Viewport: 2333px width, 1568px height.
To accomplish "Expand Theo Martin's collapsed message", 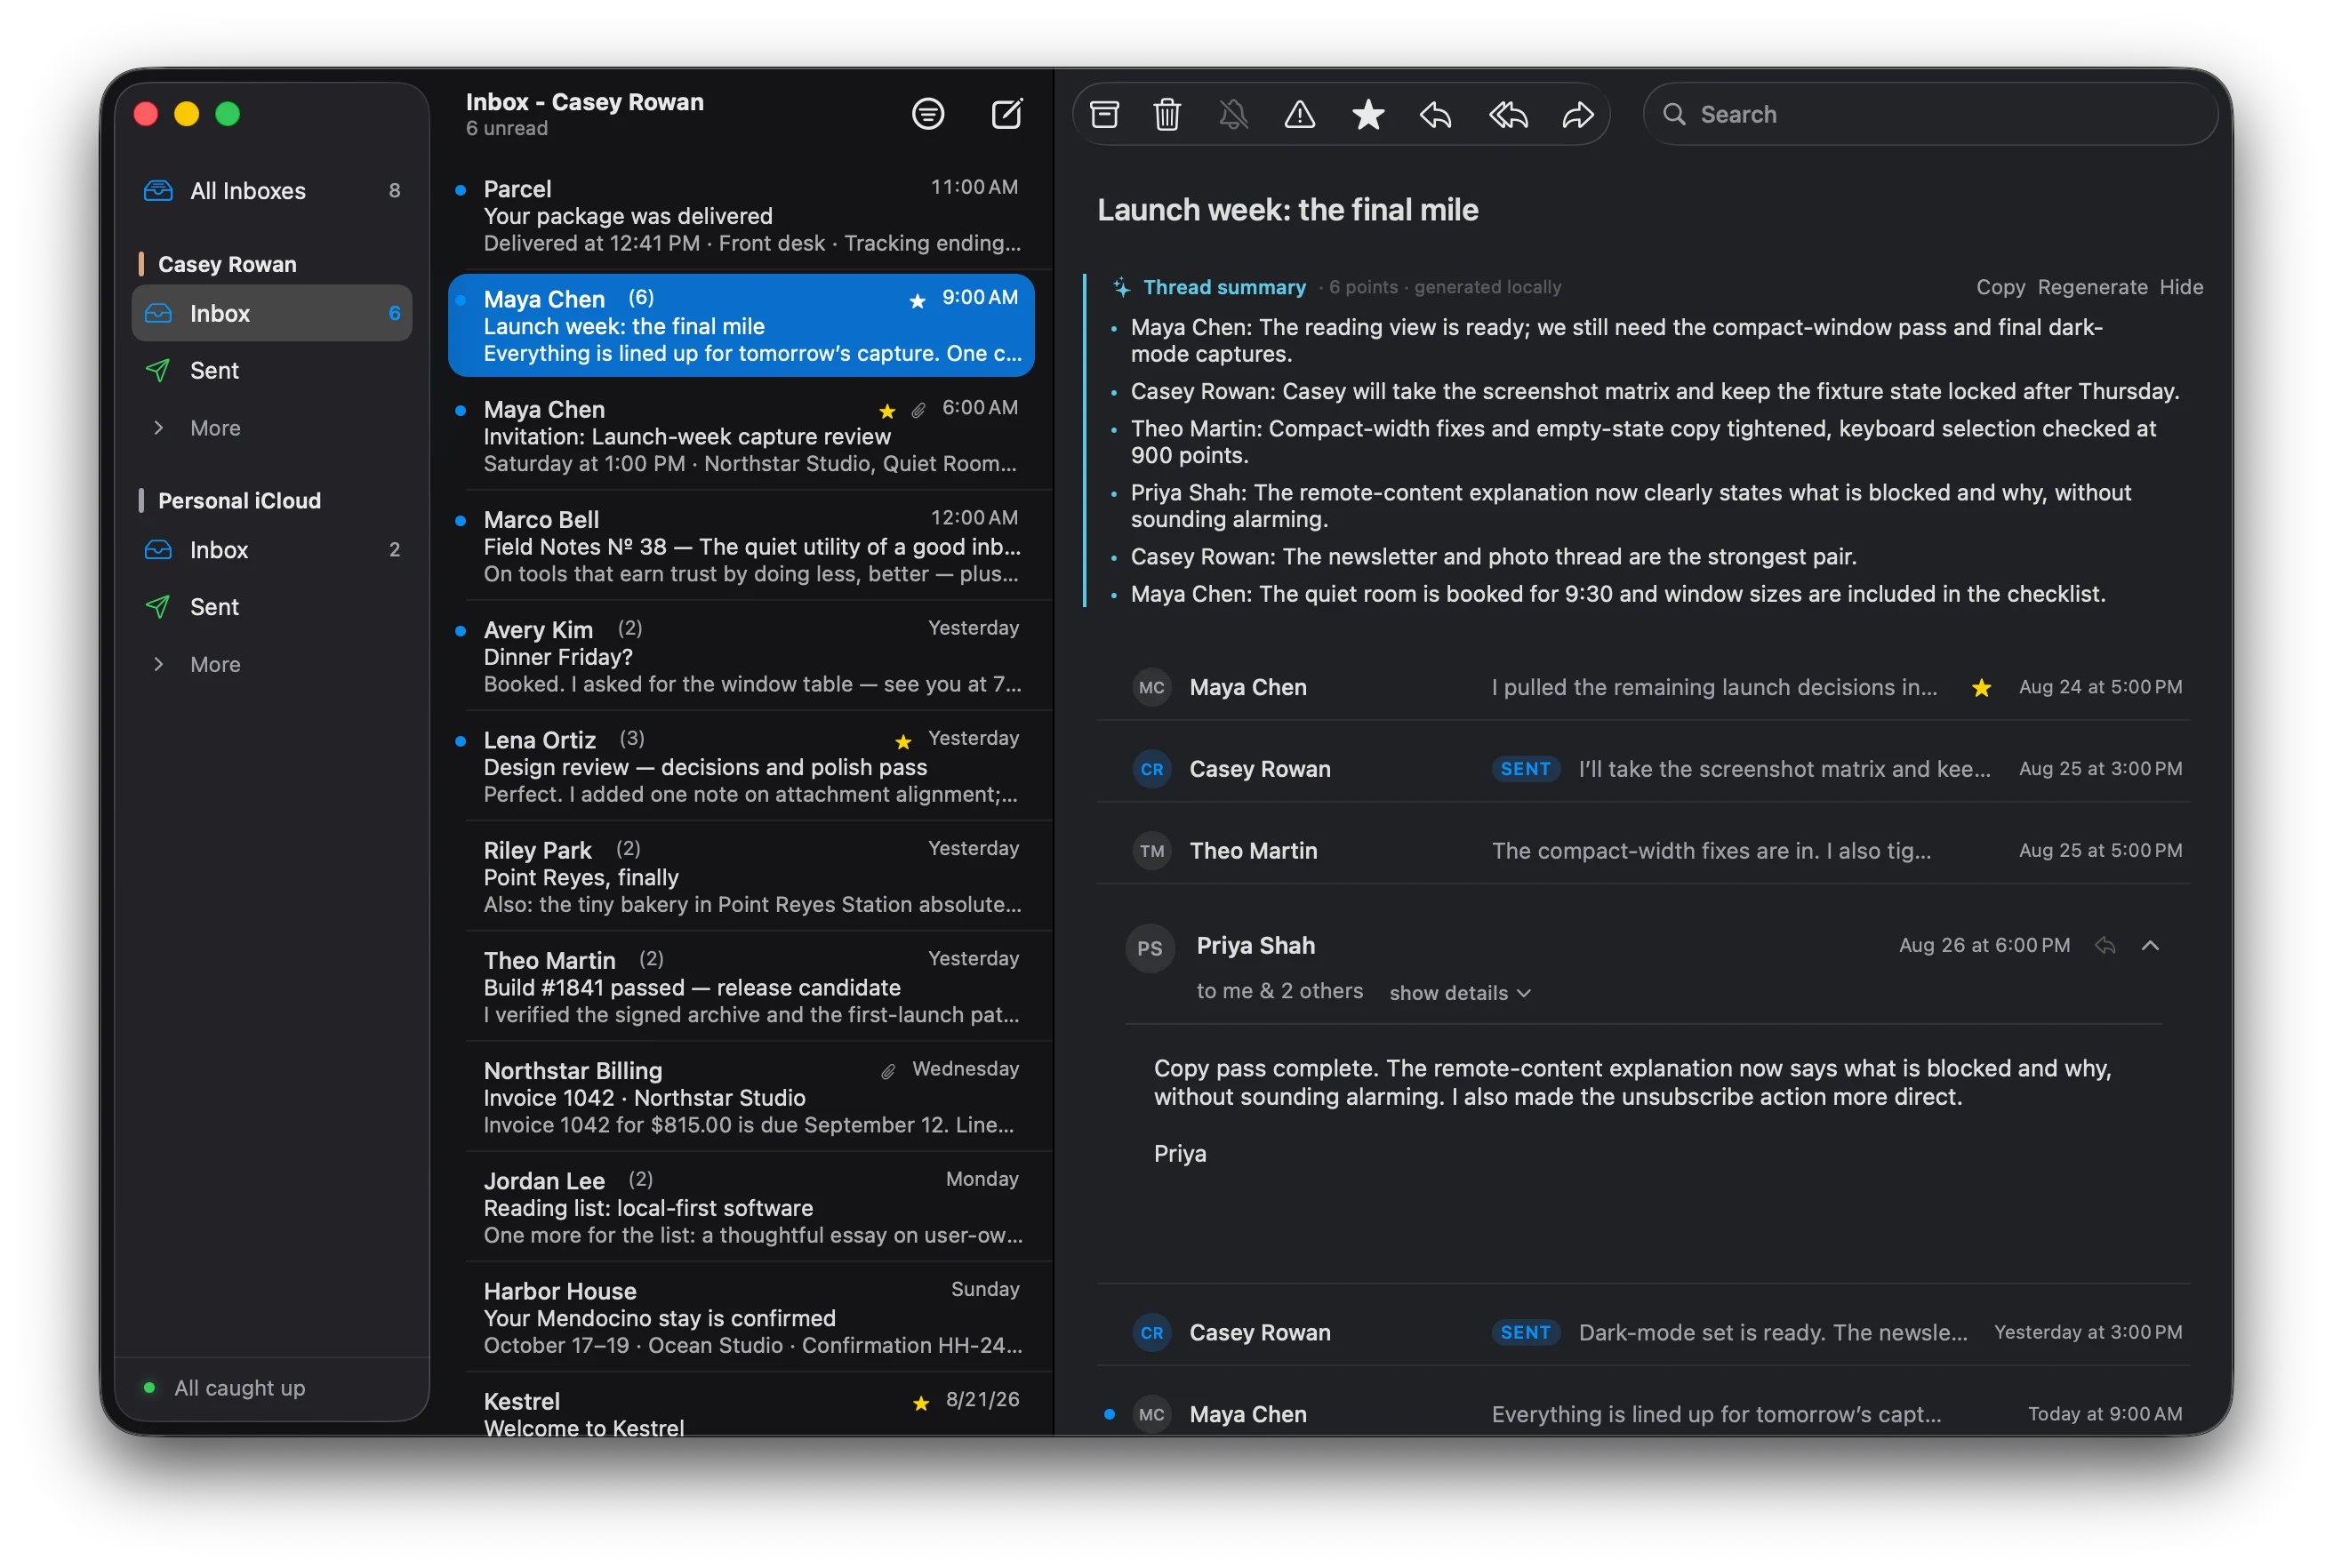I will point(1643,851).
